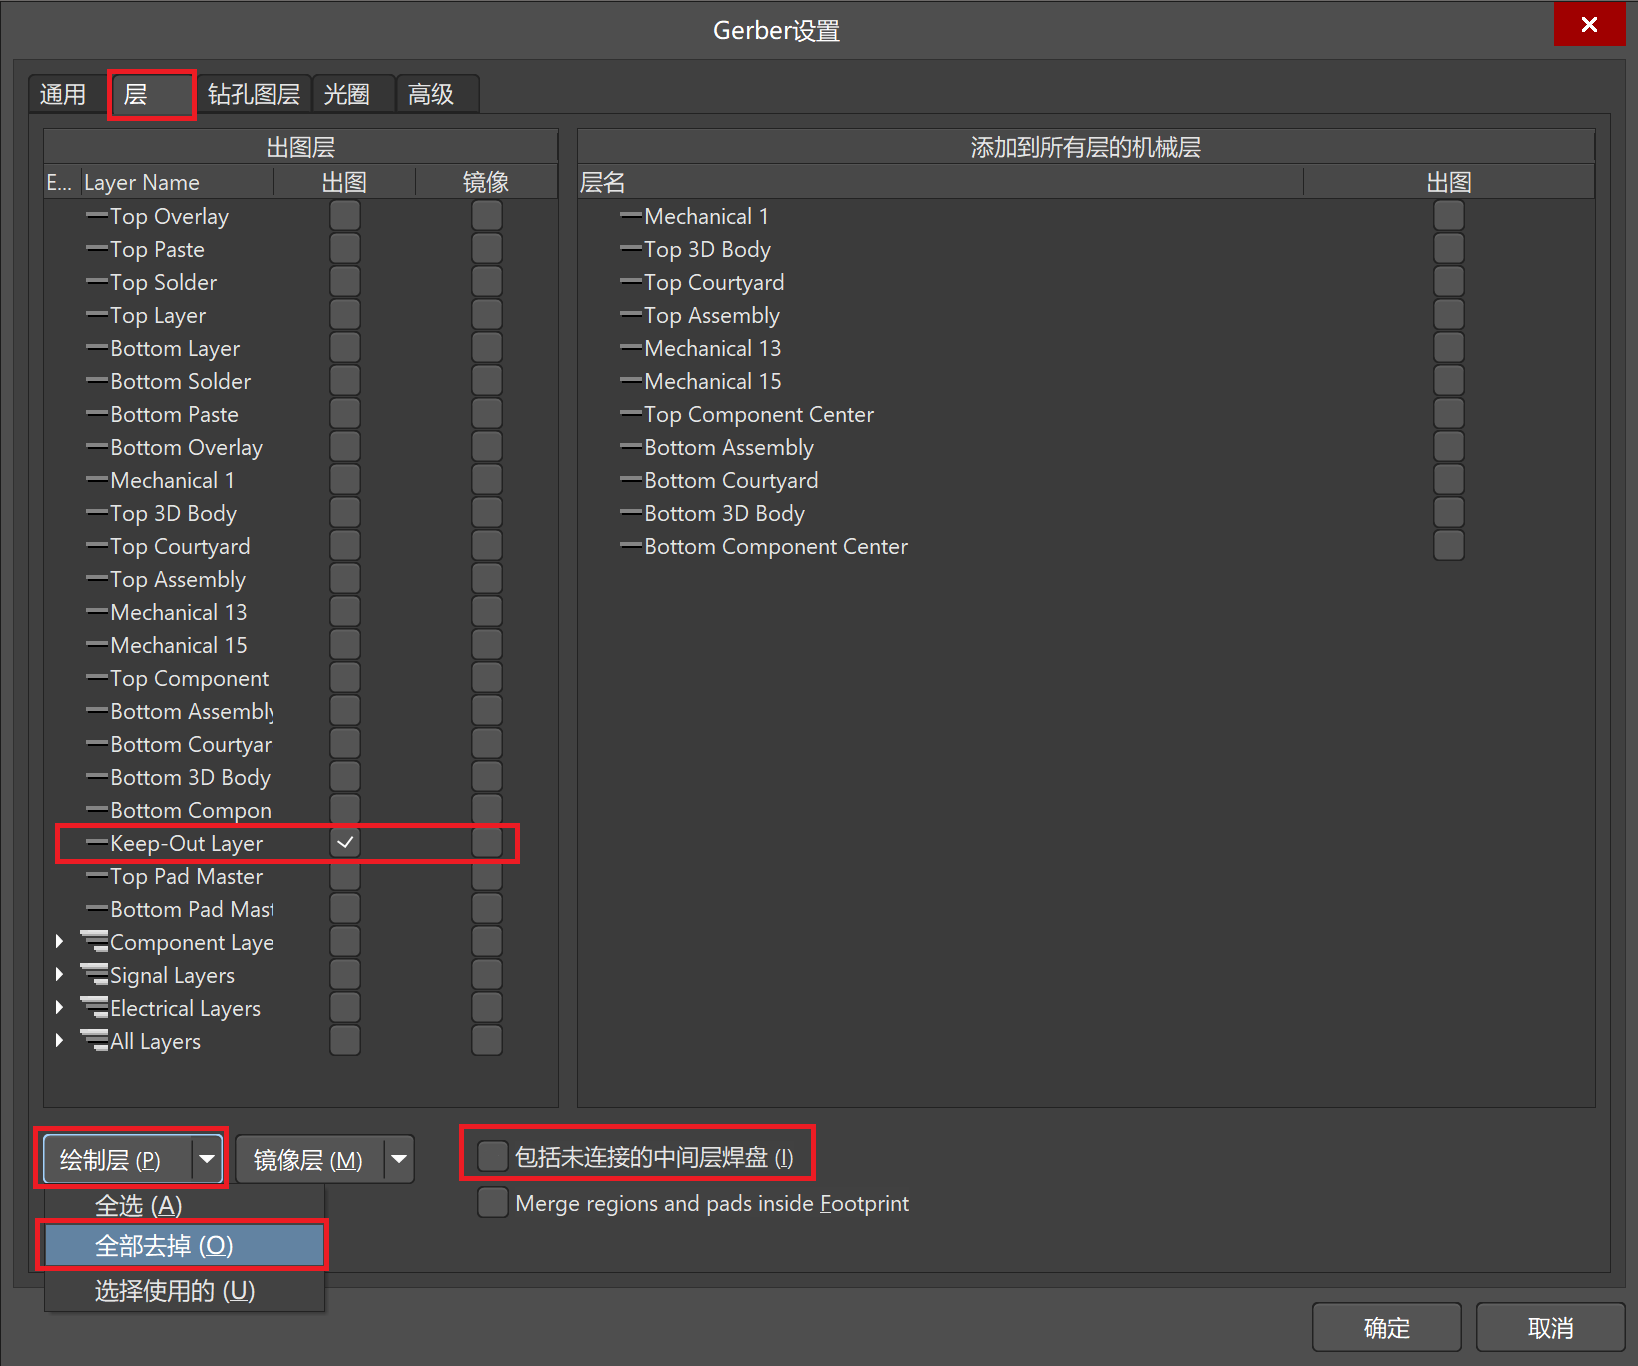Click the 取消 button
This screenshot has width=1638, height=1366.
coord(1550,1328)
